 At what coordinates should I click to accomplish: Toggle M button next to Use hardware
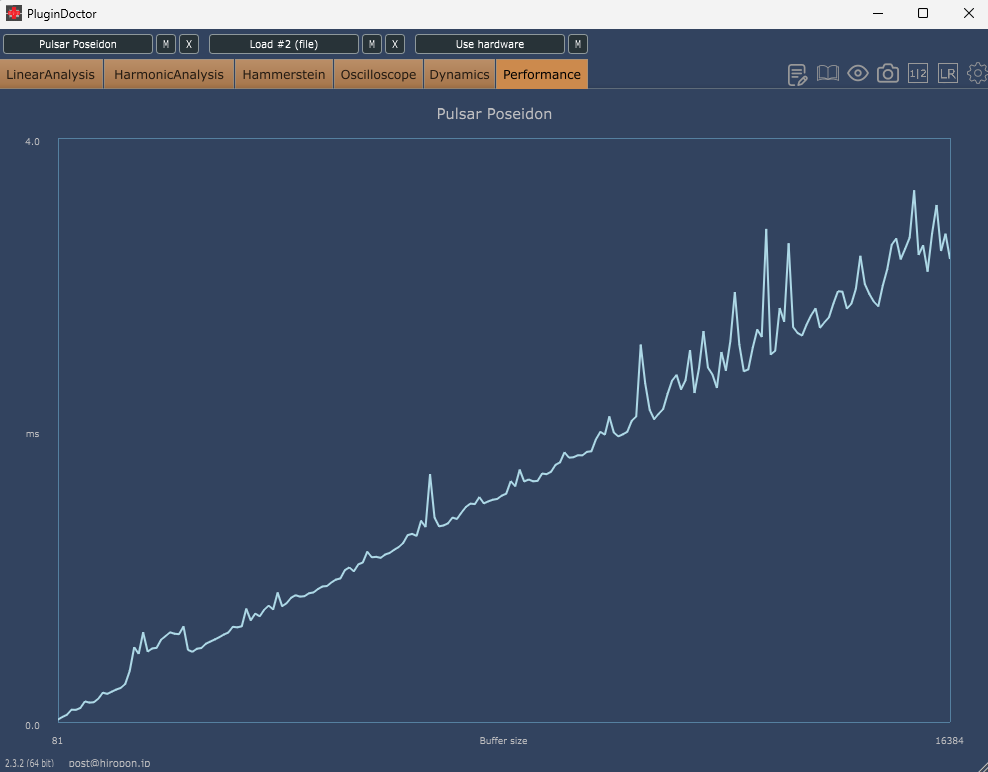click(578, 44)
